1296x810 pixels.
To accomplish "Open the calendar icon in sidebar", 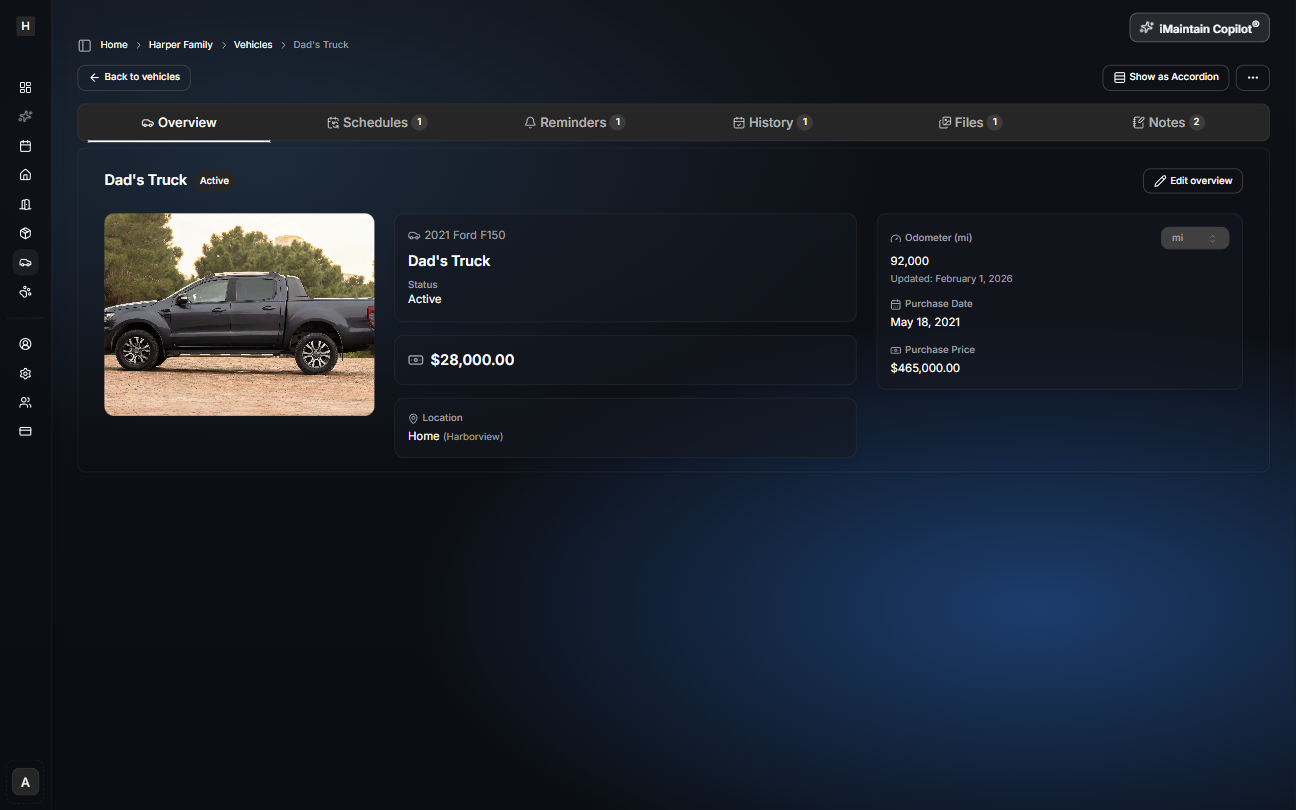I will tap(25, 145).
